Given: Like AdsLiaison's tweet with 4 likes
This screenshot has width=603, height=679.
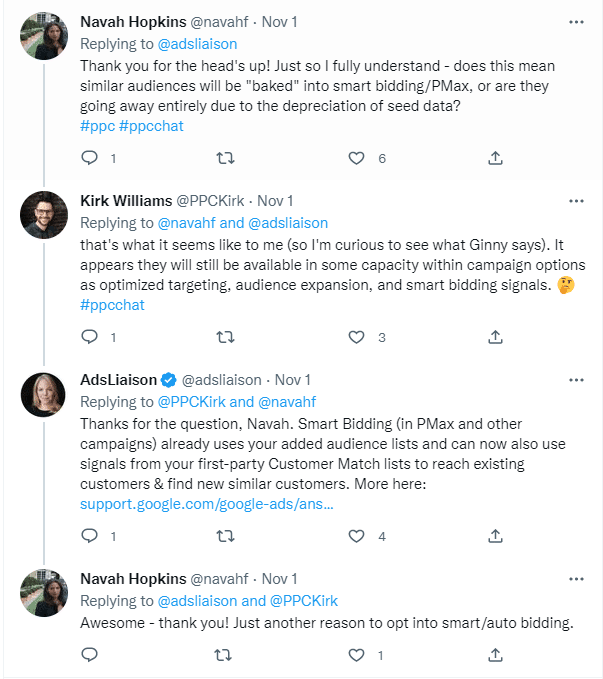Looking at the screenshot, I should pyautogui.click(x=357, y=536).
